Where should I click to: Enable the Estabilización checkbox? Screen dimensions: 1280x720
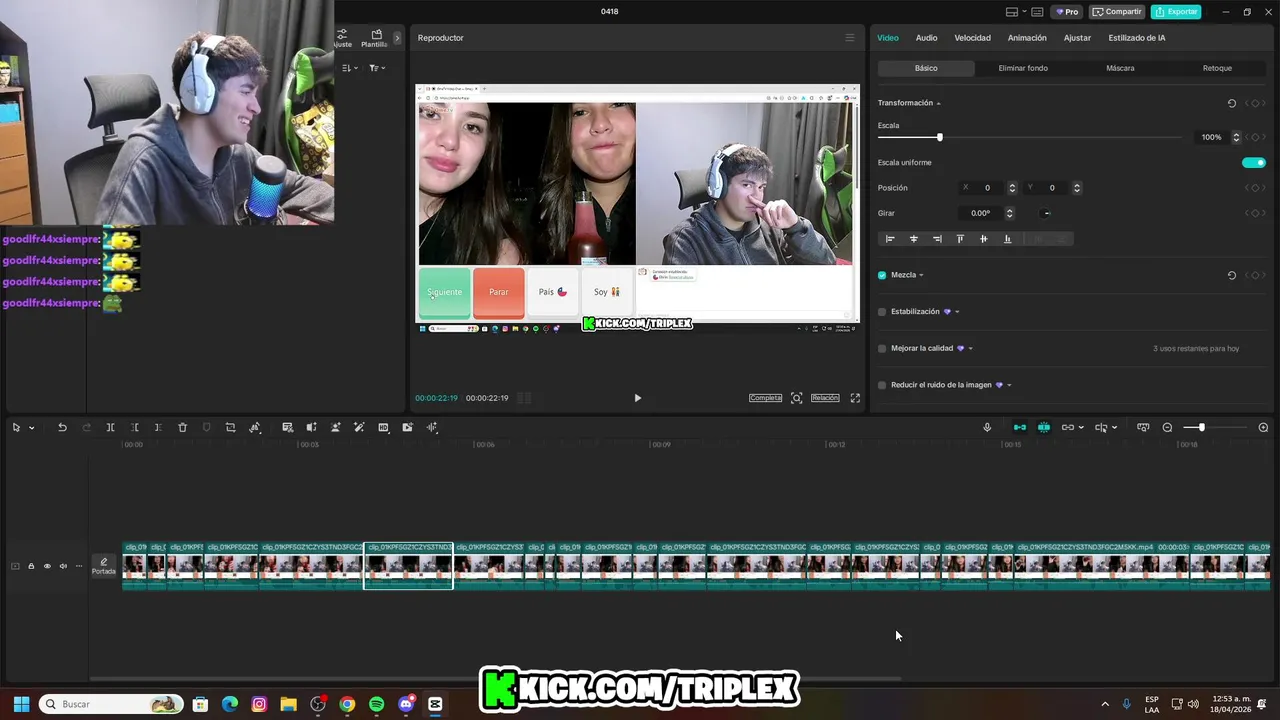(882, 312)
